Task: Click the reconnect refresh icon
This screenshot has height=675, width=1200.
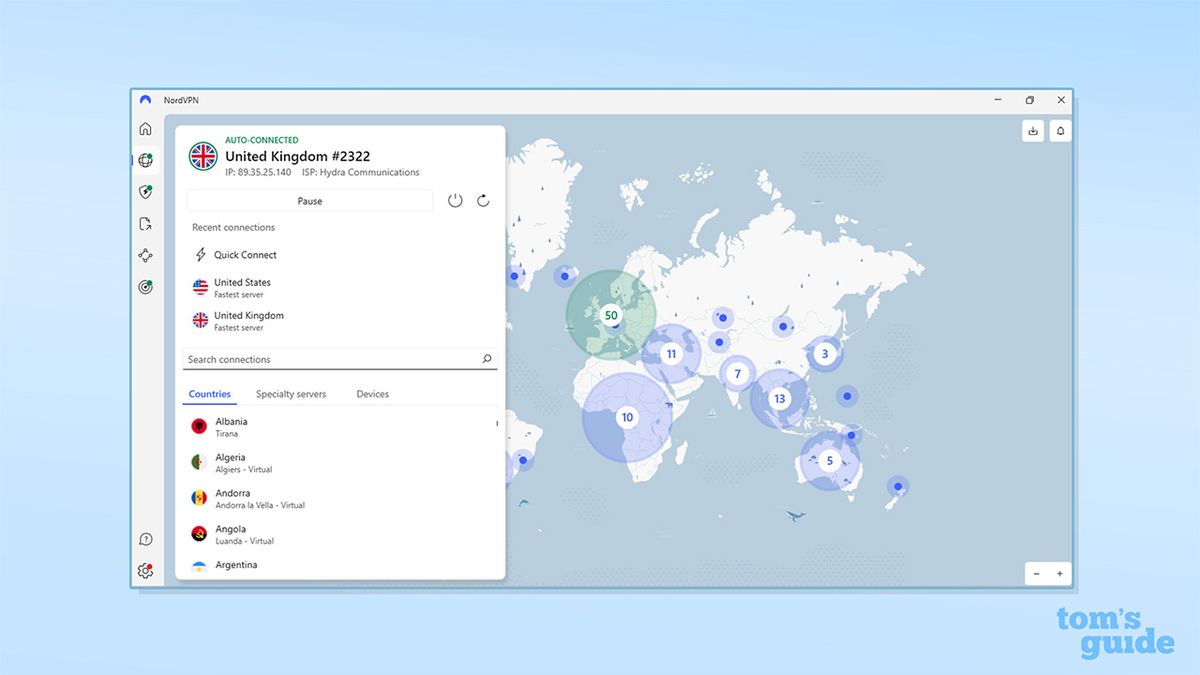Action: 483,200
